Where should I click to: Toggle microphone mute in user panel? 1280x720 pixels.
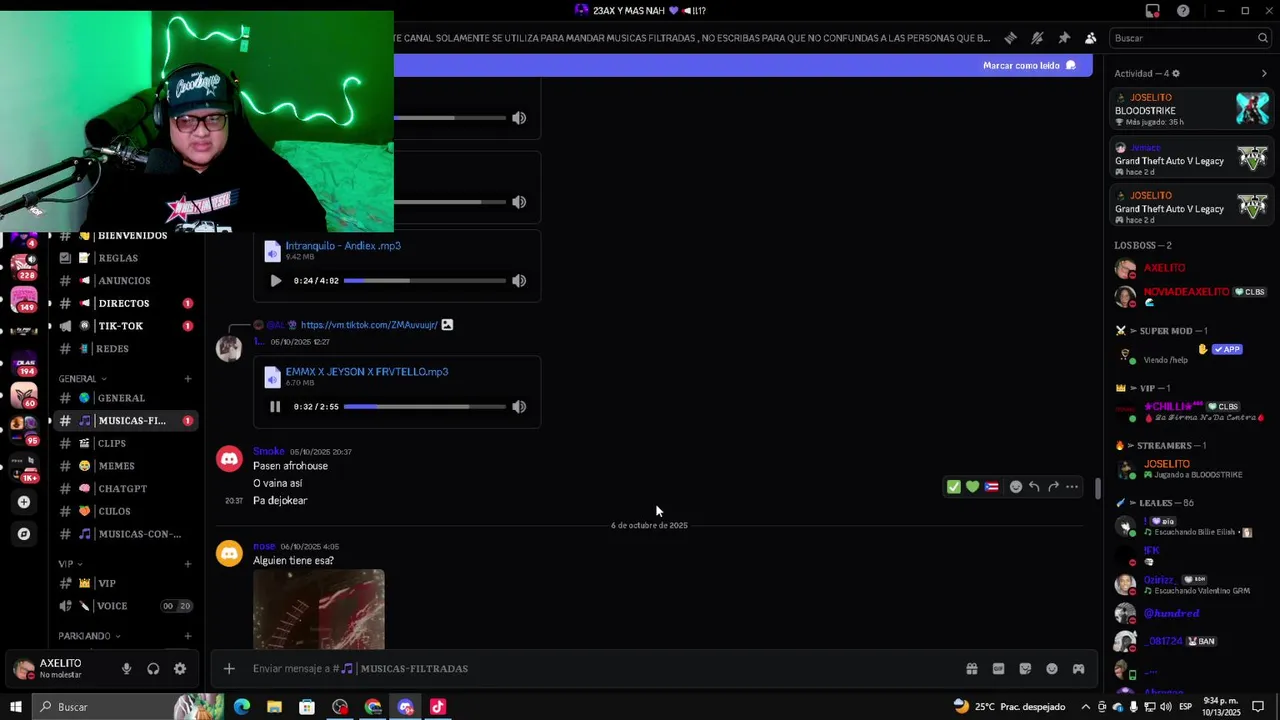point(126,669)
